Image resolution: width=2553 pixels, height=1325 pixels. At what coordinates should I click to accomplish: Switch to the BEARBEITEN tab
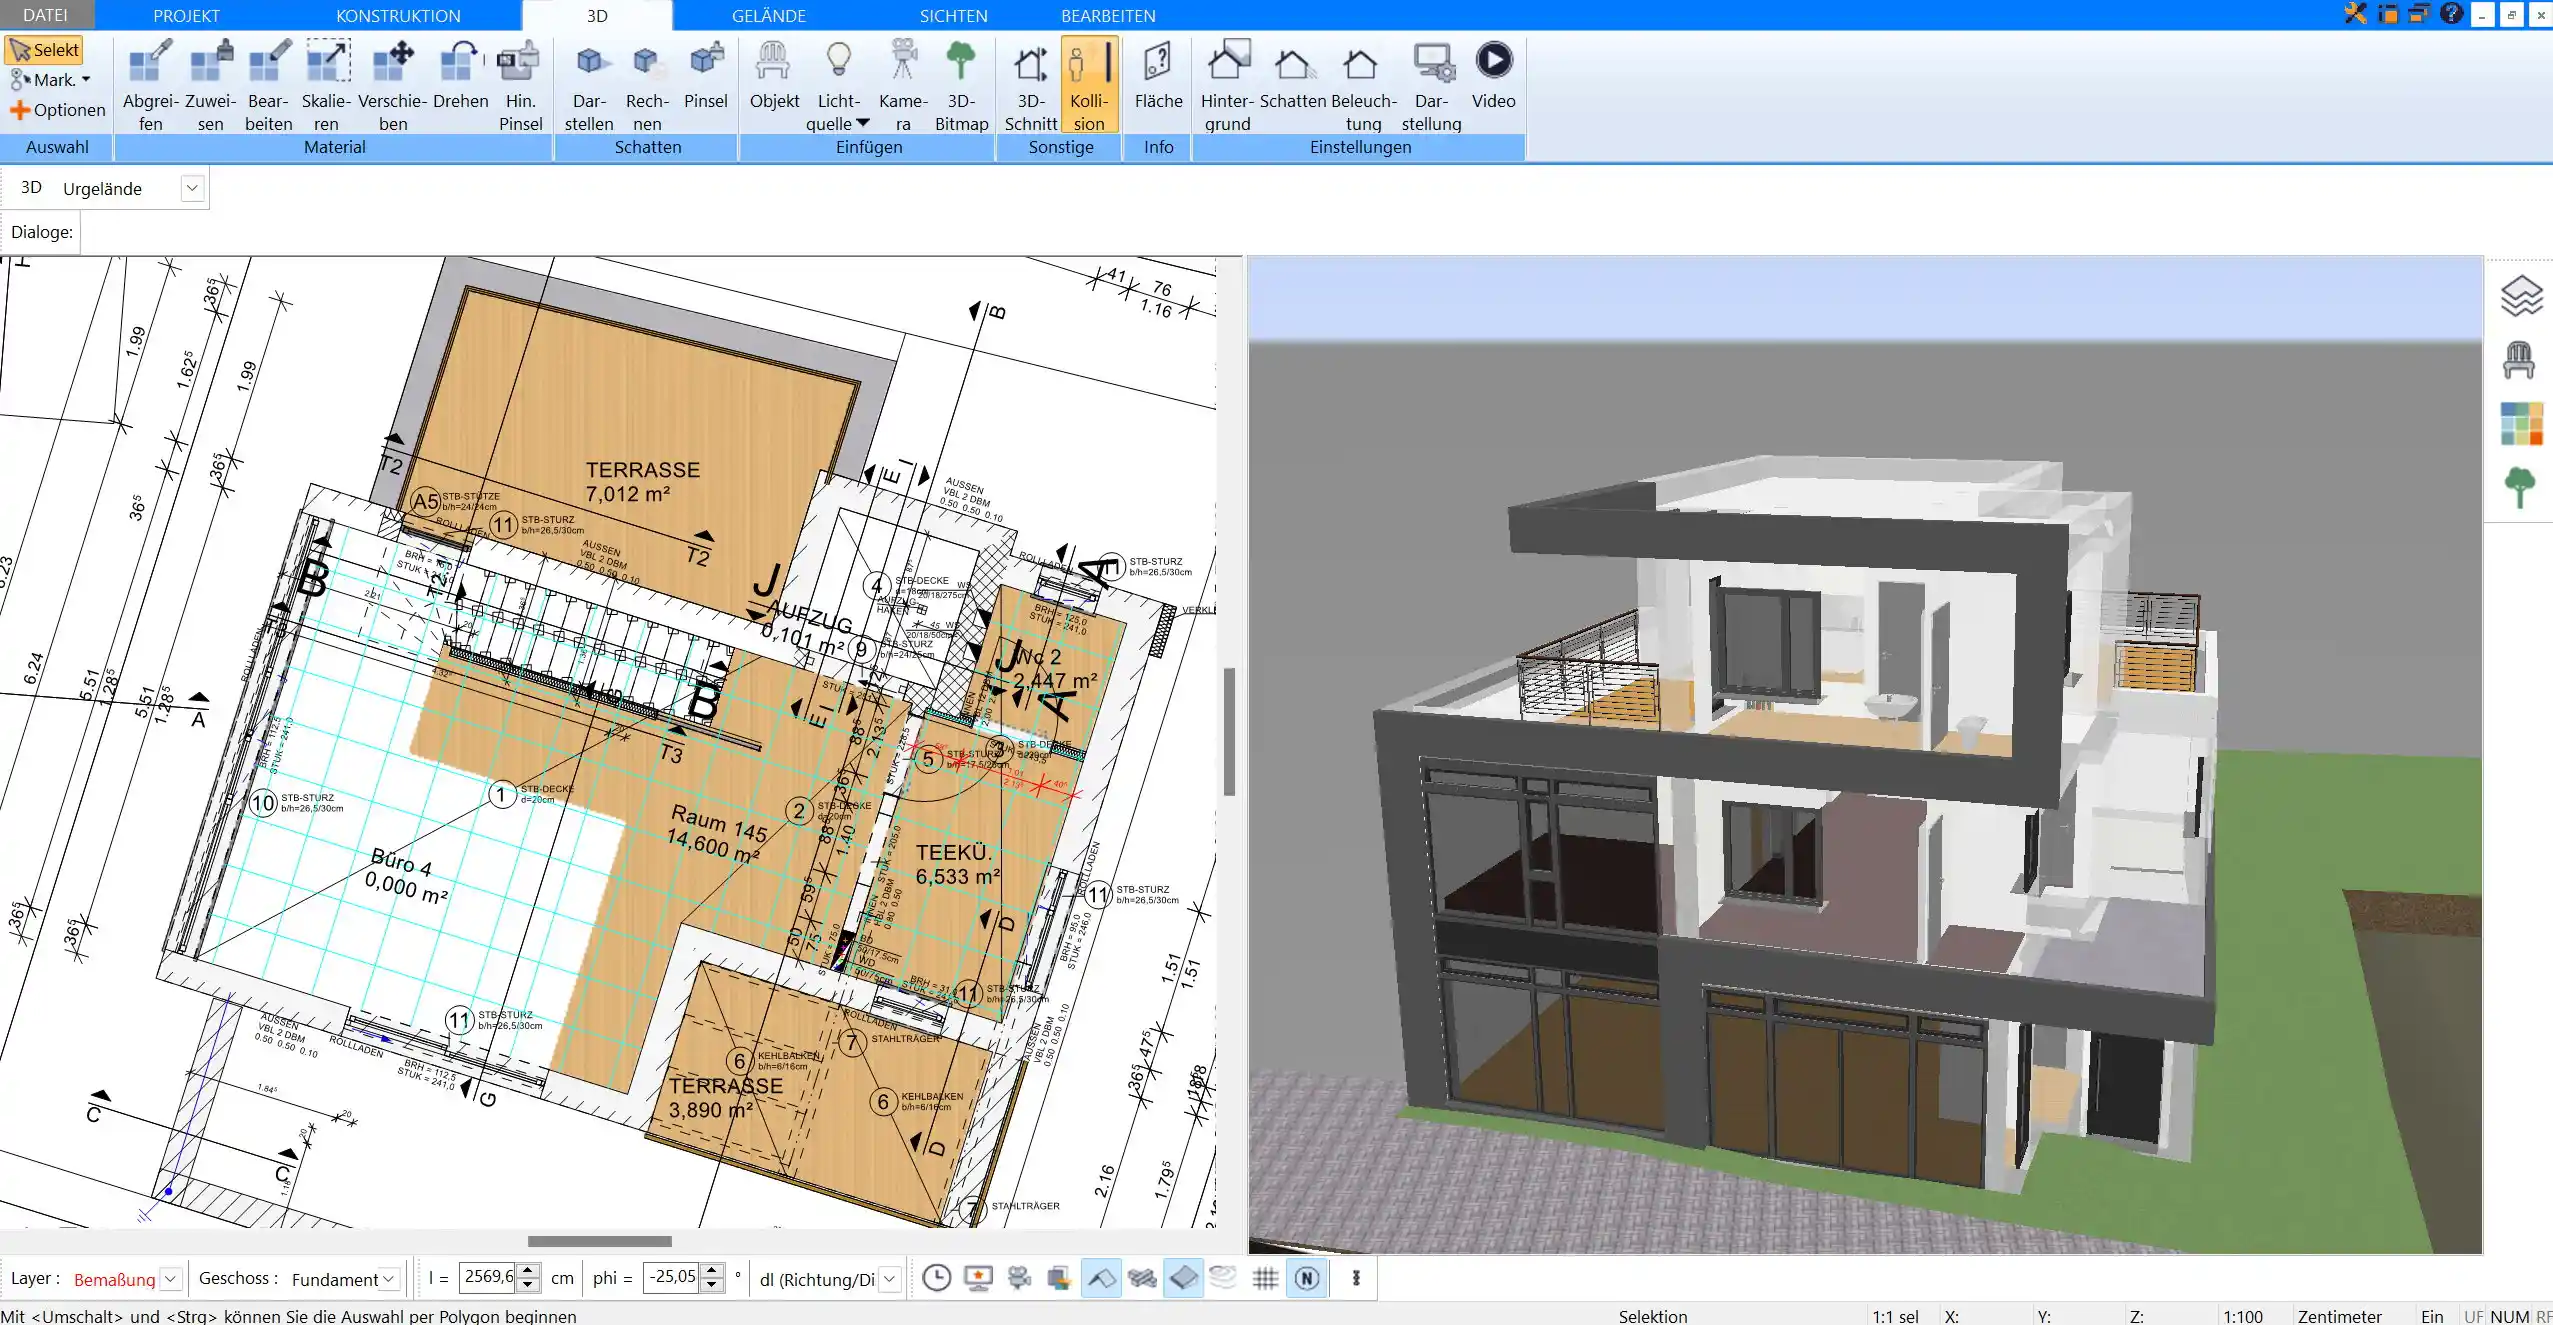click(x=1108, y=16)
